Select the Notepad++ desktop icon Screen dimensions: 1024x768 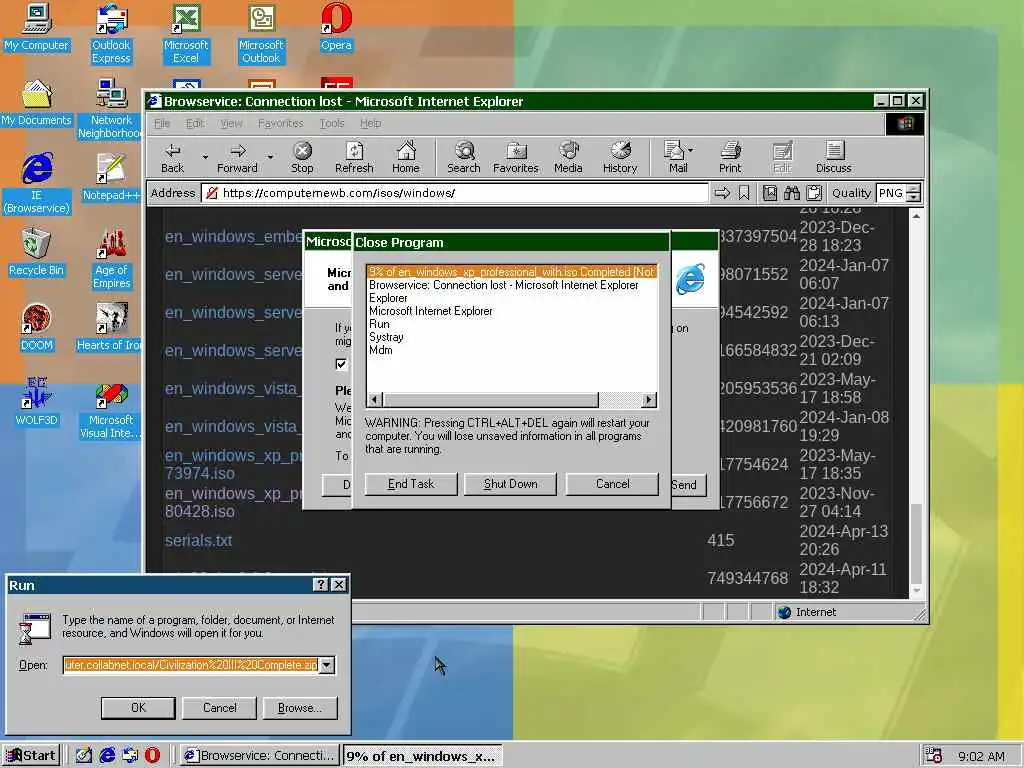(111, 178)
